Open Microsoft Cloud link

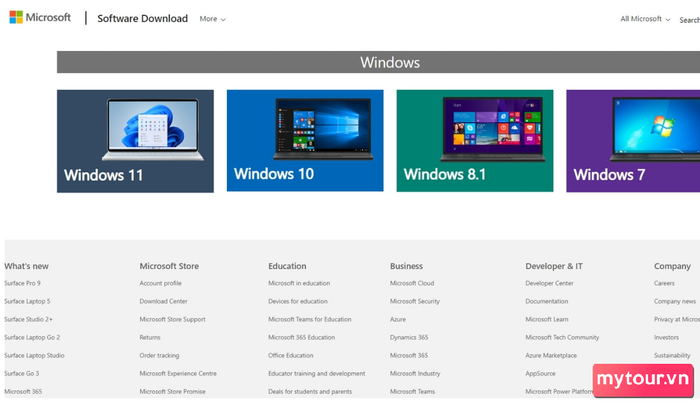click(x=412, y=283)
